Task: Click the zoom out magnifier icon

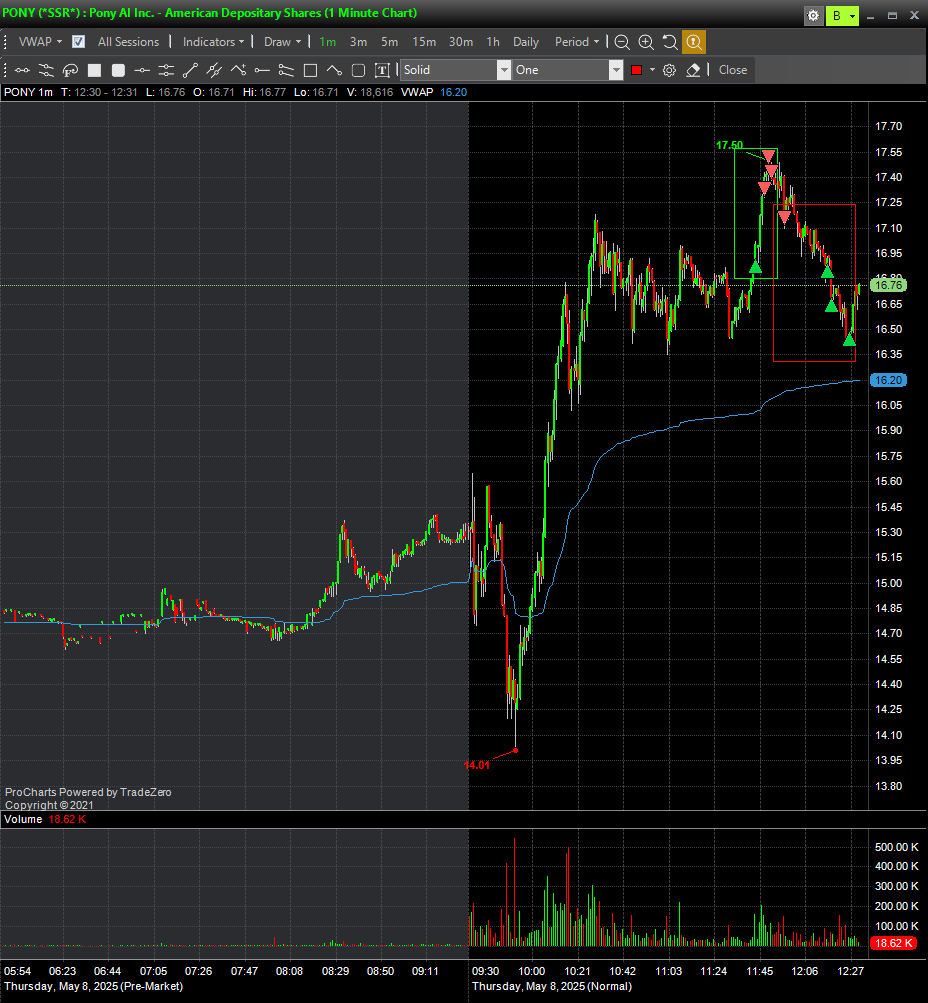Action: pos(622,42)
